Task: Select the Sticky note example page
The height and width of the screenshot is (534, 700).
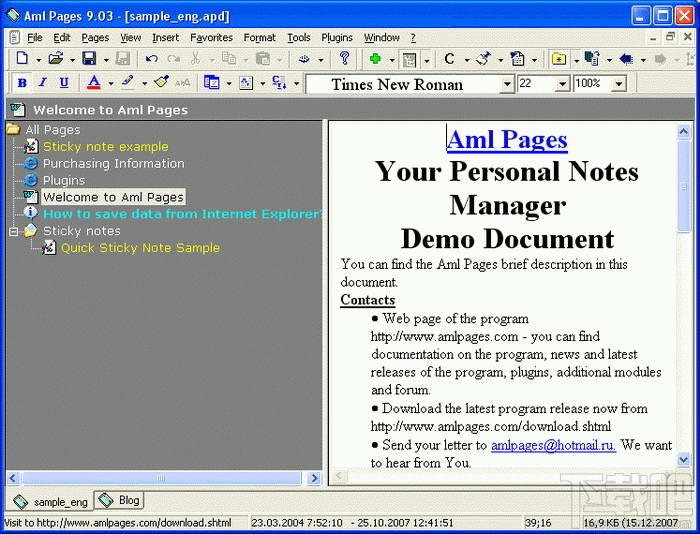Action: (106, 146)
